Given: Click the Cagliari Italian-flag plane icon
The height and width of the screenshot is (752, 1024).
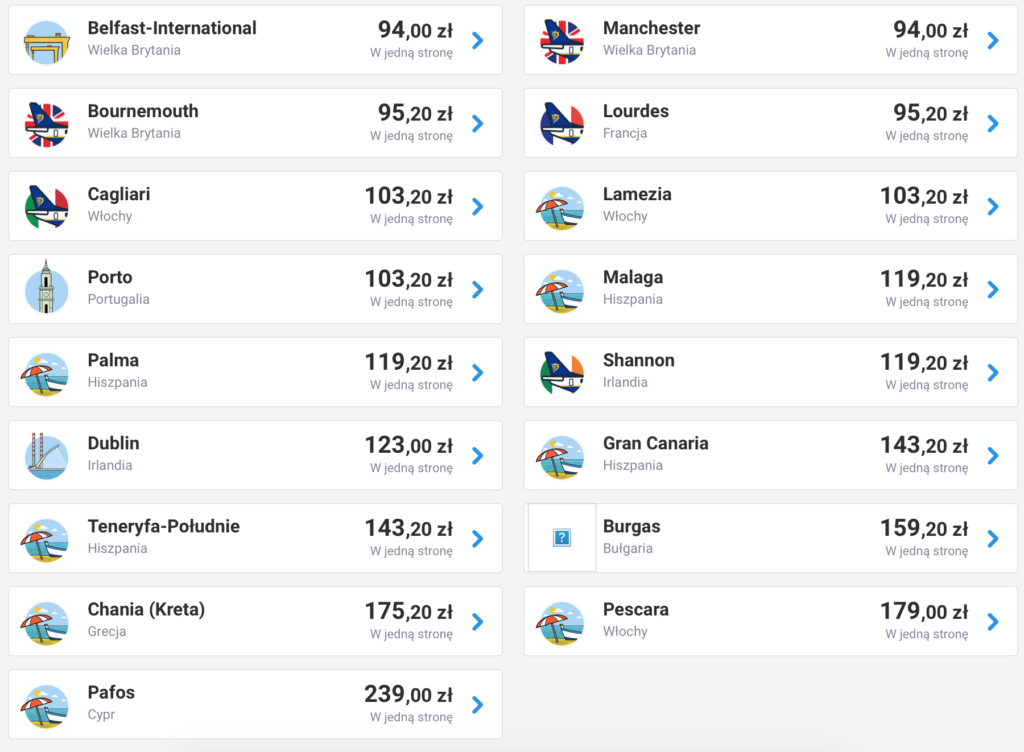Looking at the screenshot, I should point(46,207).
